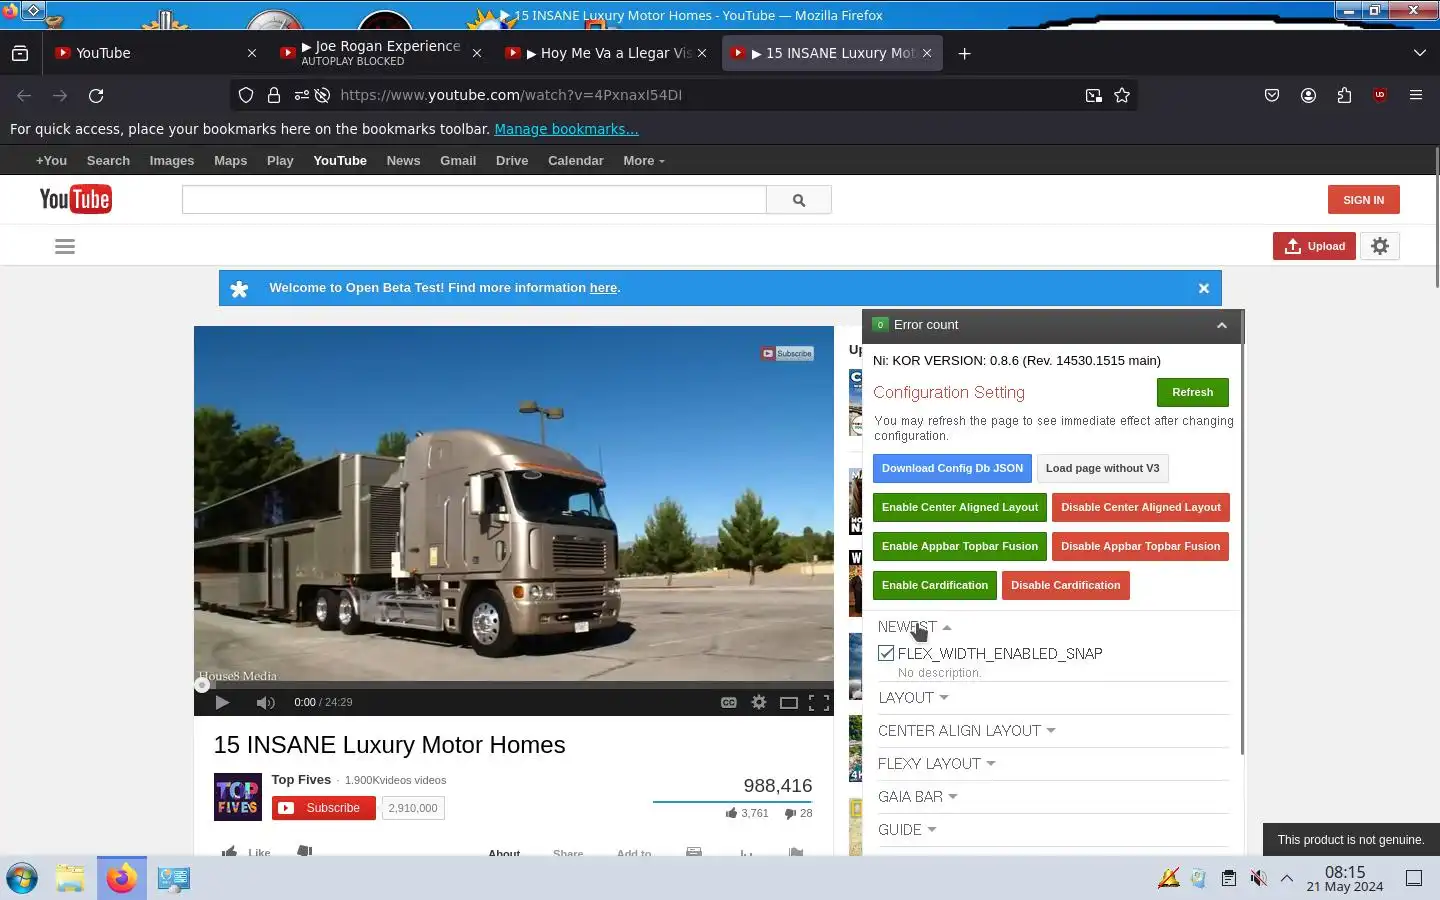
Task: Bookmark this page with the star
Action: pyautogui.click(x=1122, y=95)
